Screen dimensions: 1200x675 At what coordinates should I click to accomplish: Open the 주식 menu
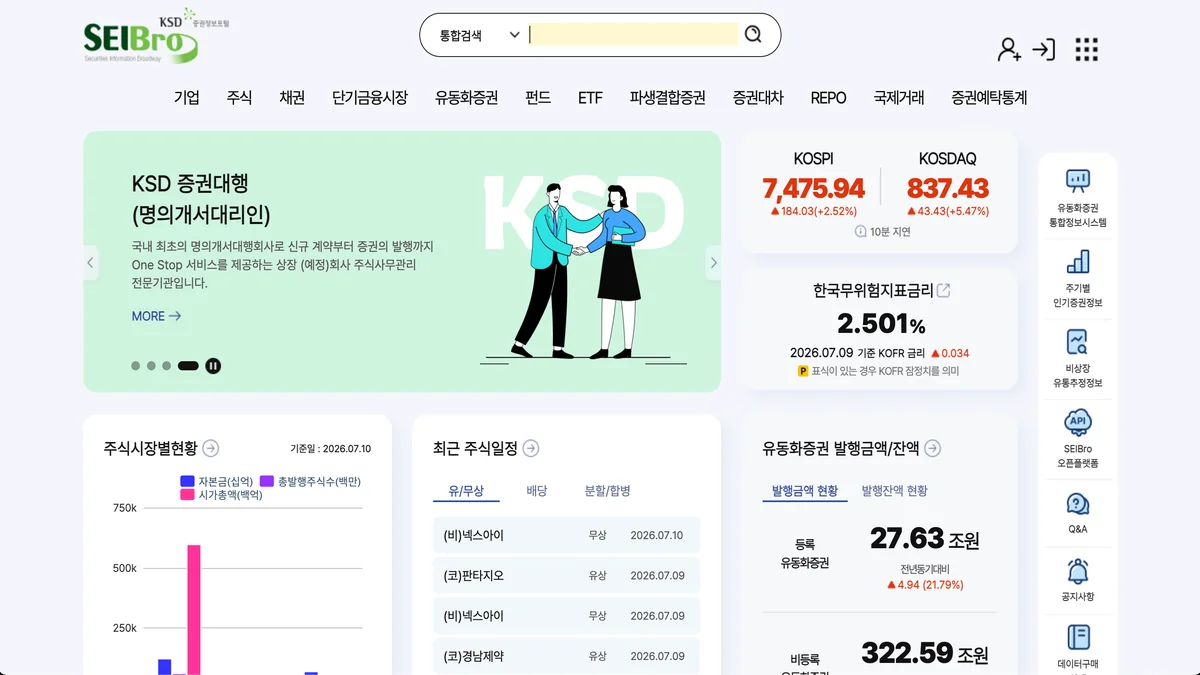click(x=239, y=98)
